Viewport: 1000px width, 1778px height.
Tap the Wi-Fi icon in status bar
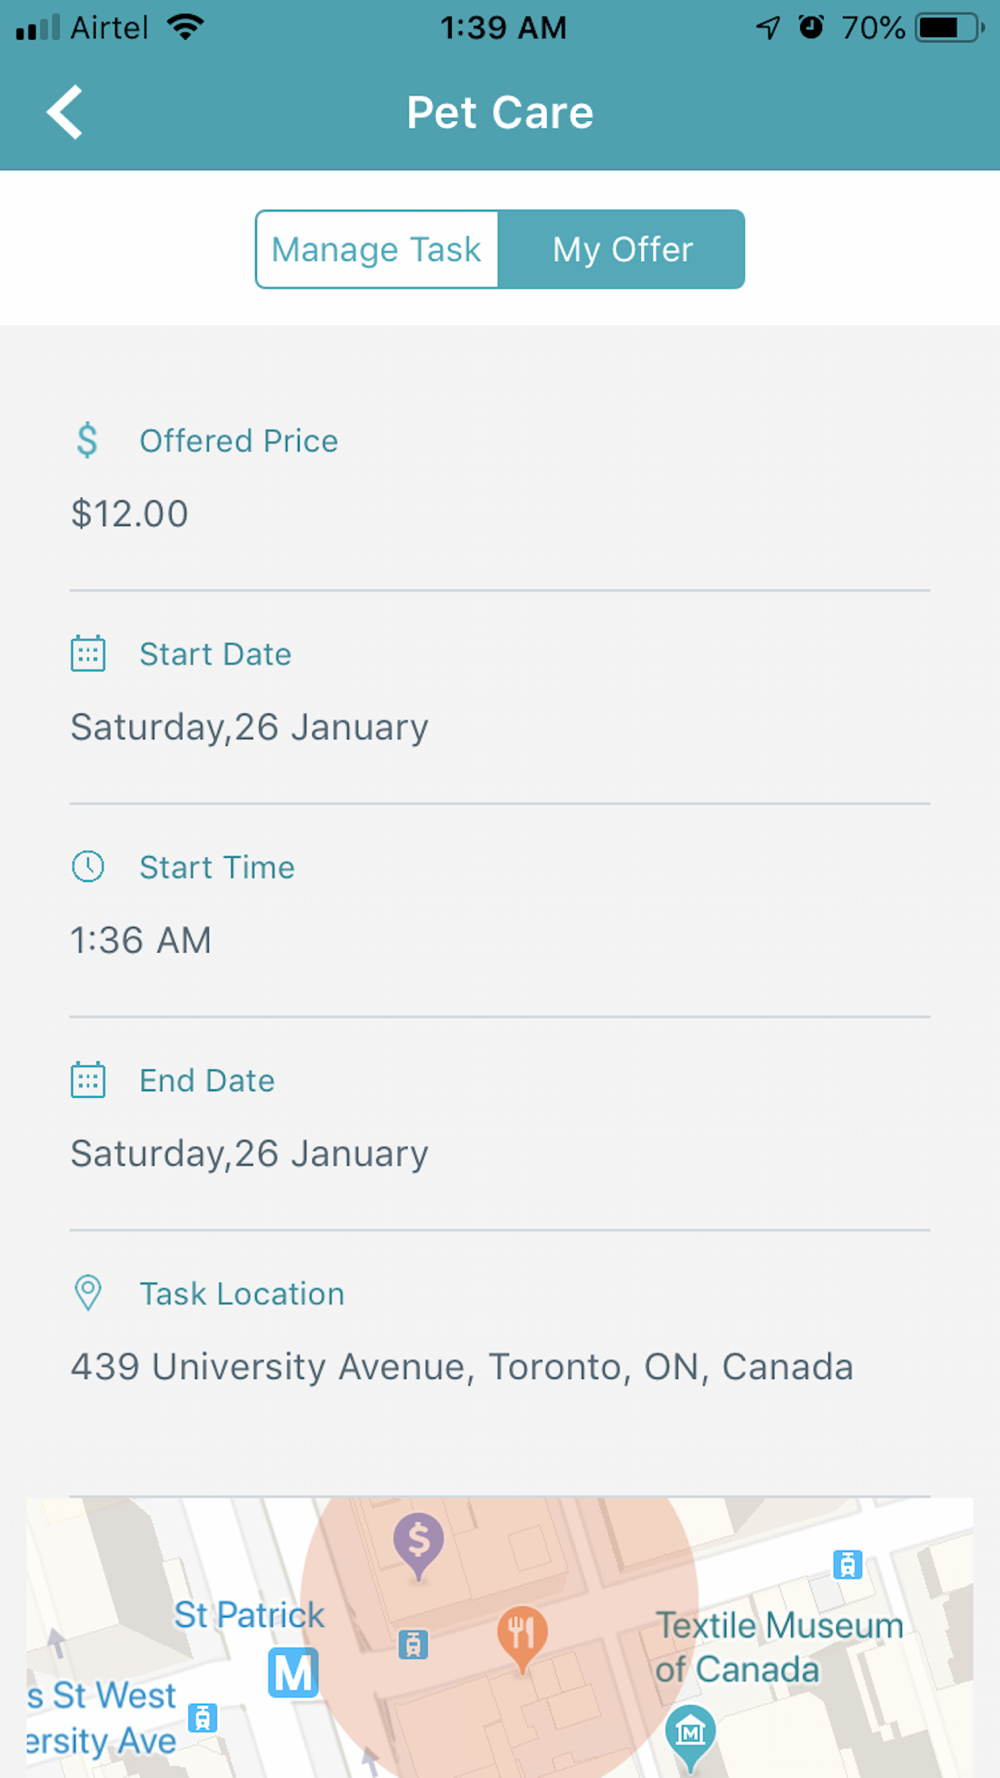point(185,27)
